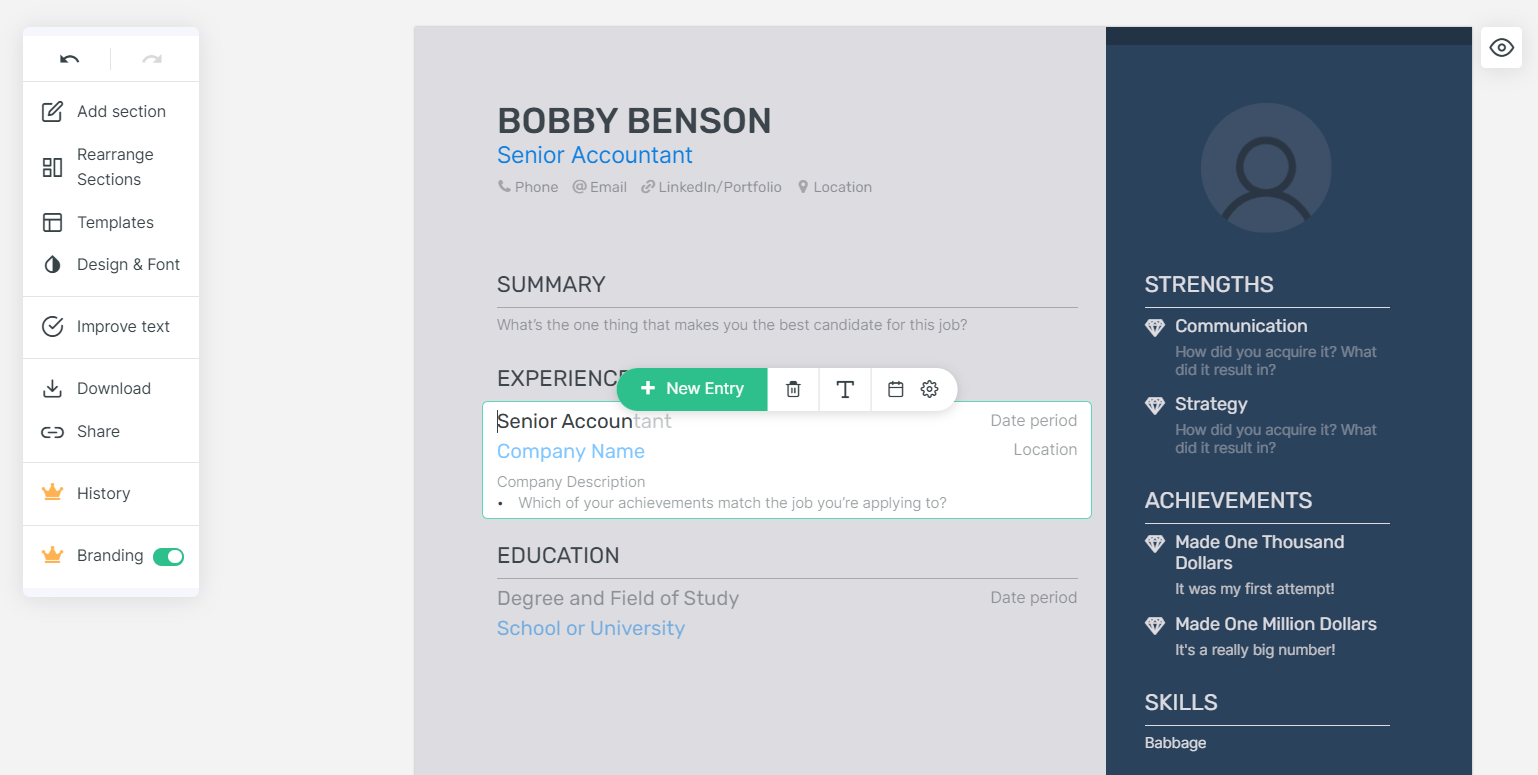
Task: Delete entry with the trash icon
Action: click(x=793, y=389)
